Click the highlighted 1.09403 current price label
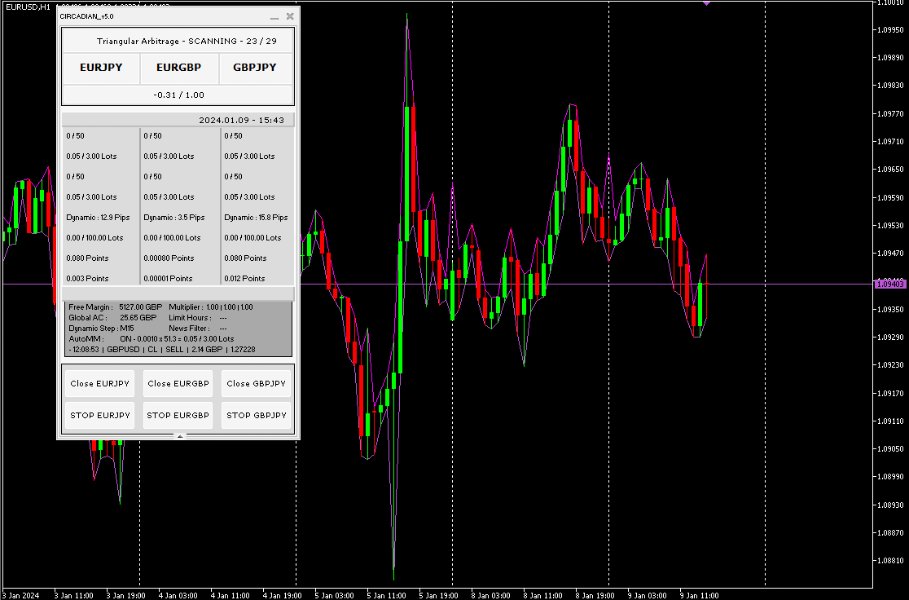This screenshot has height=600, width=909. pos(890,284)
